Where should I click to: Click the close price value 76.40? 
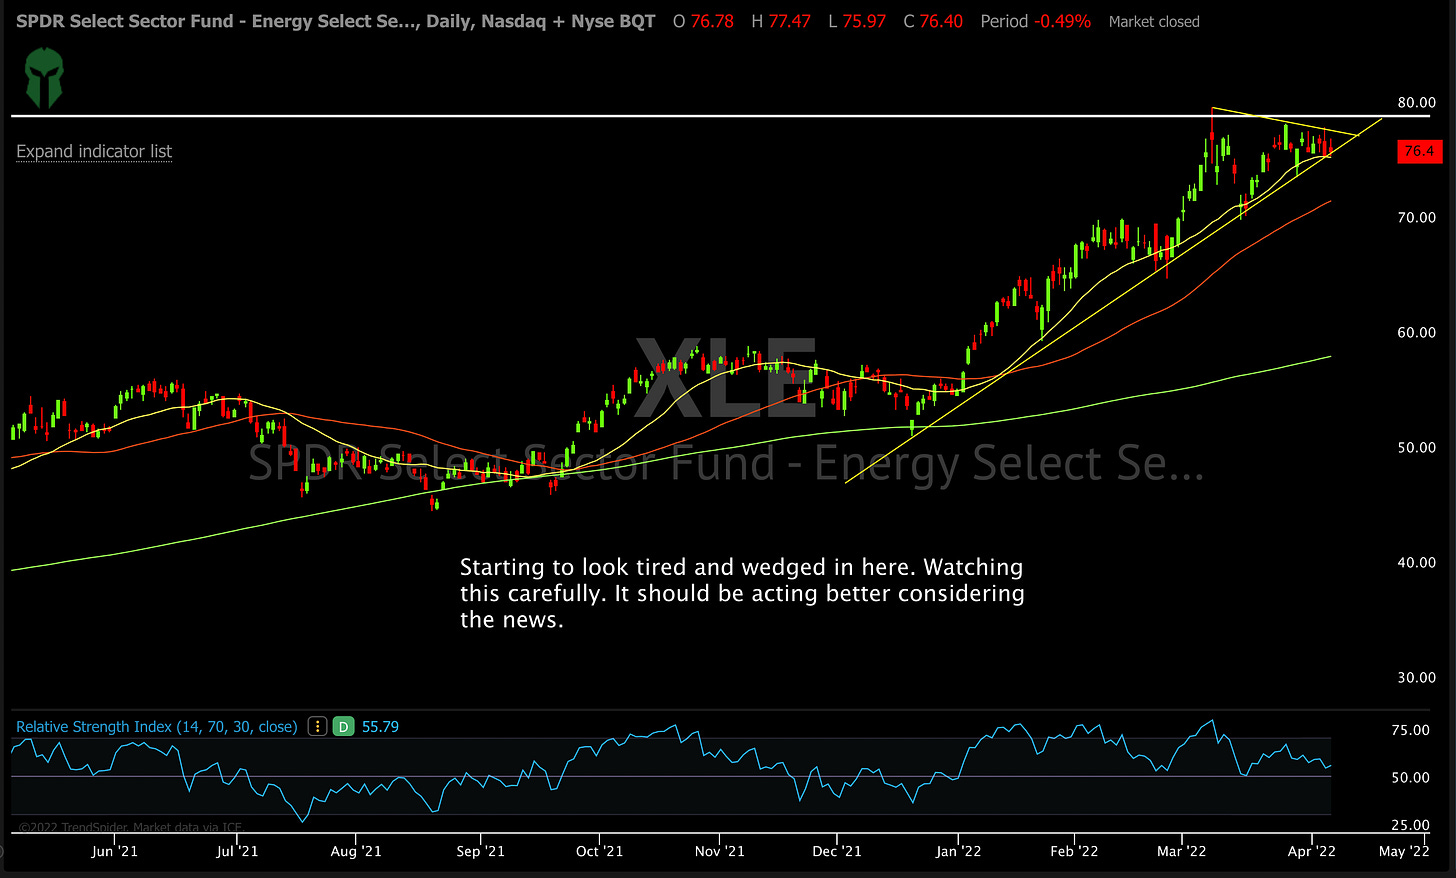coord(941,21)
